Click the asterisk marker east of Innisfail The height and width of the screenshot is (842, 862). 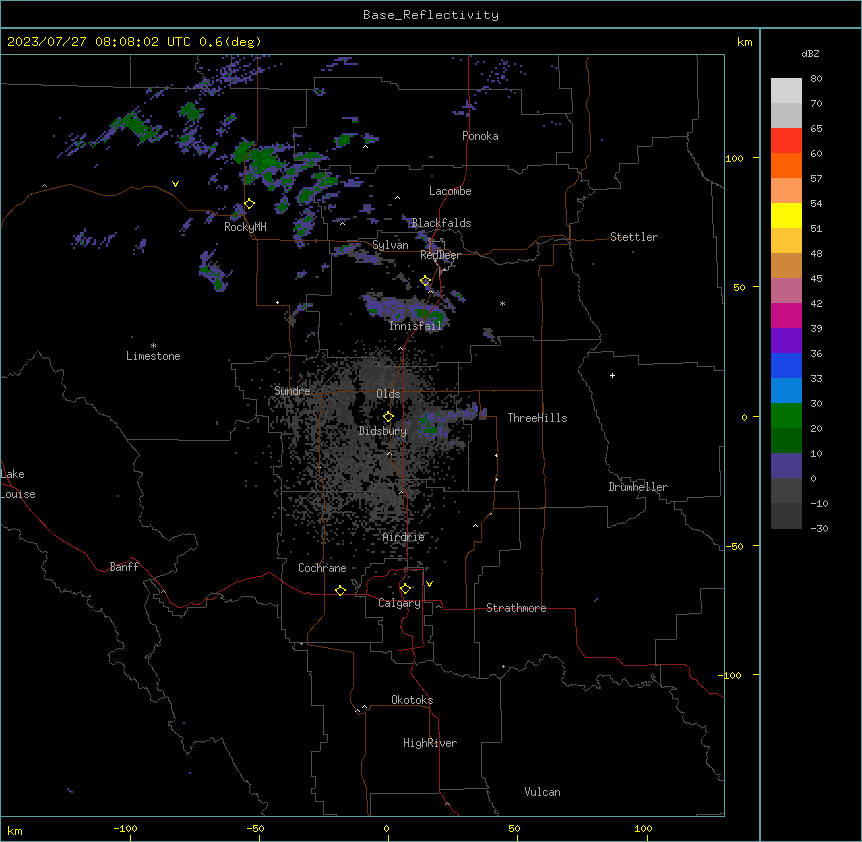tap(502, 303)
